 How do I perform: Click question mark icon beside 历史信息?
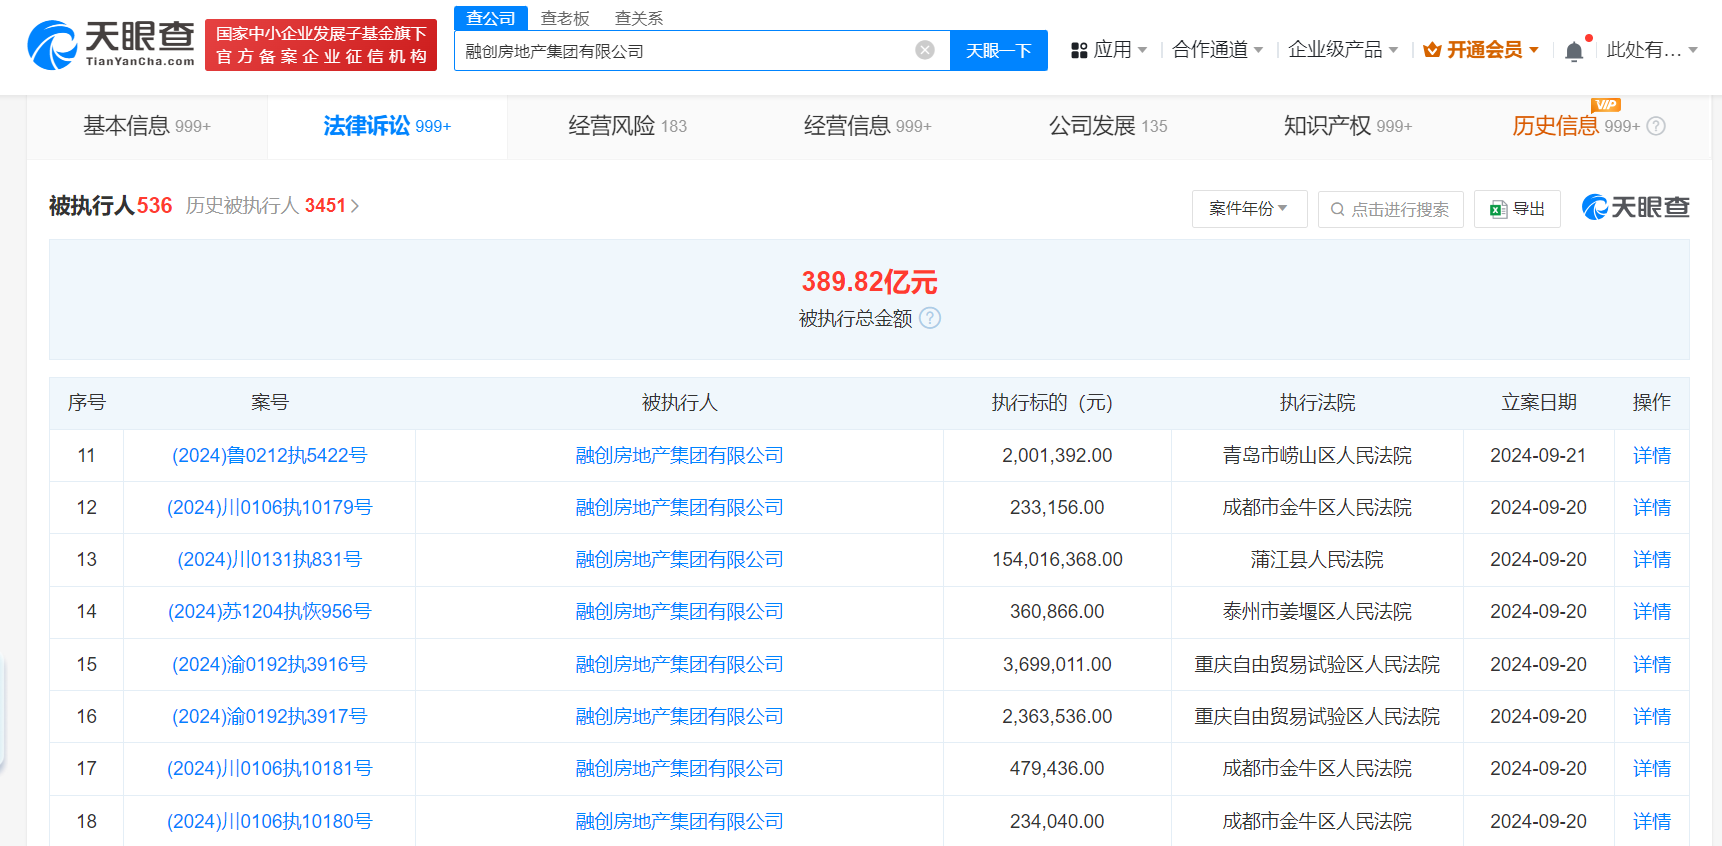click(x=1656, y=126)
